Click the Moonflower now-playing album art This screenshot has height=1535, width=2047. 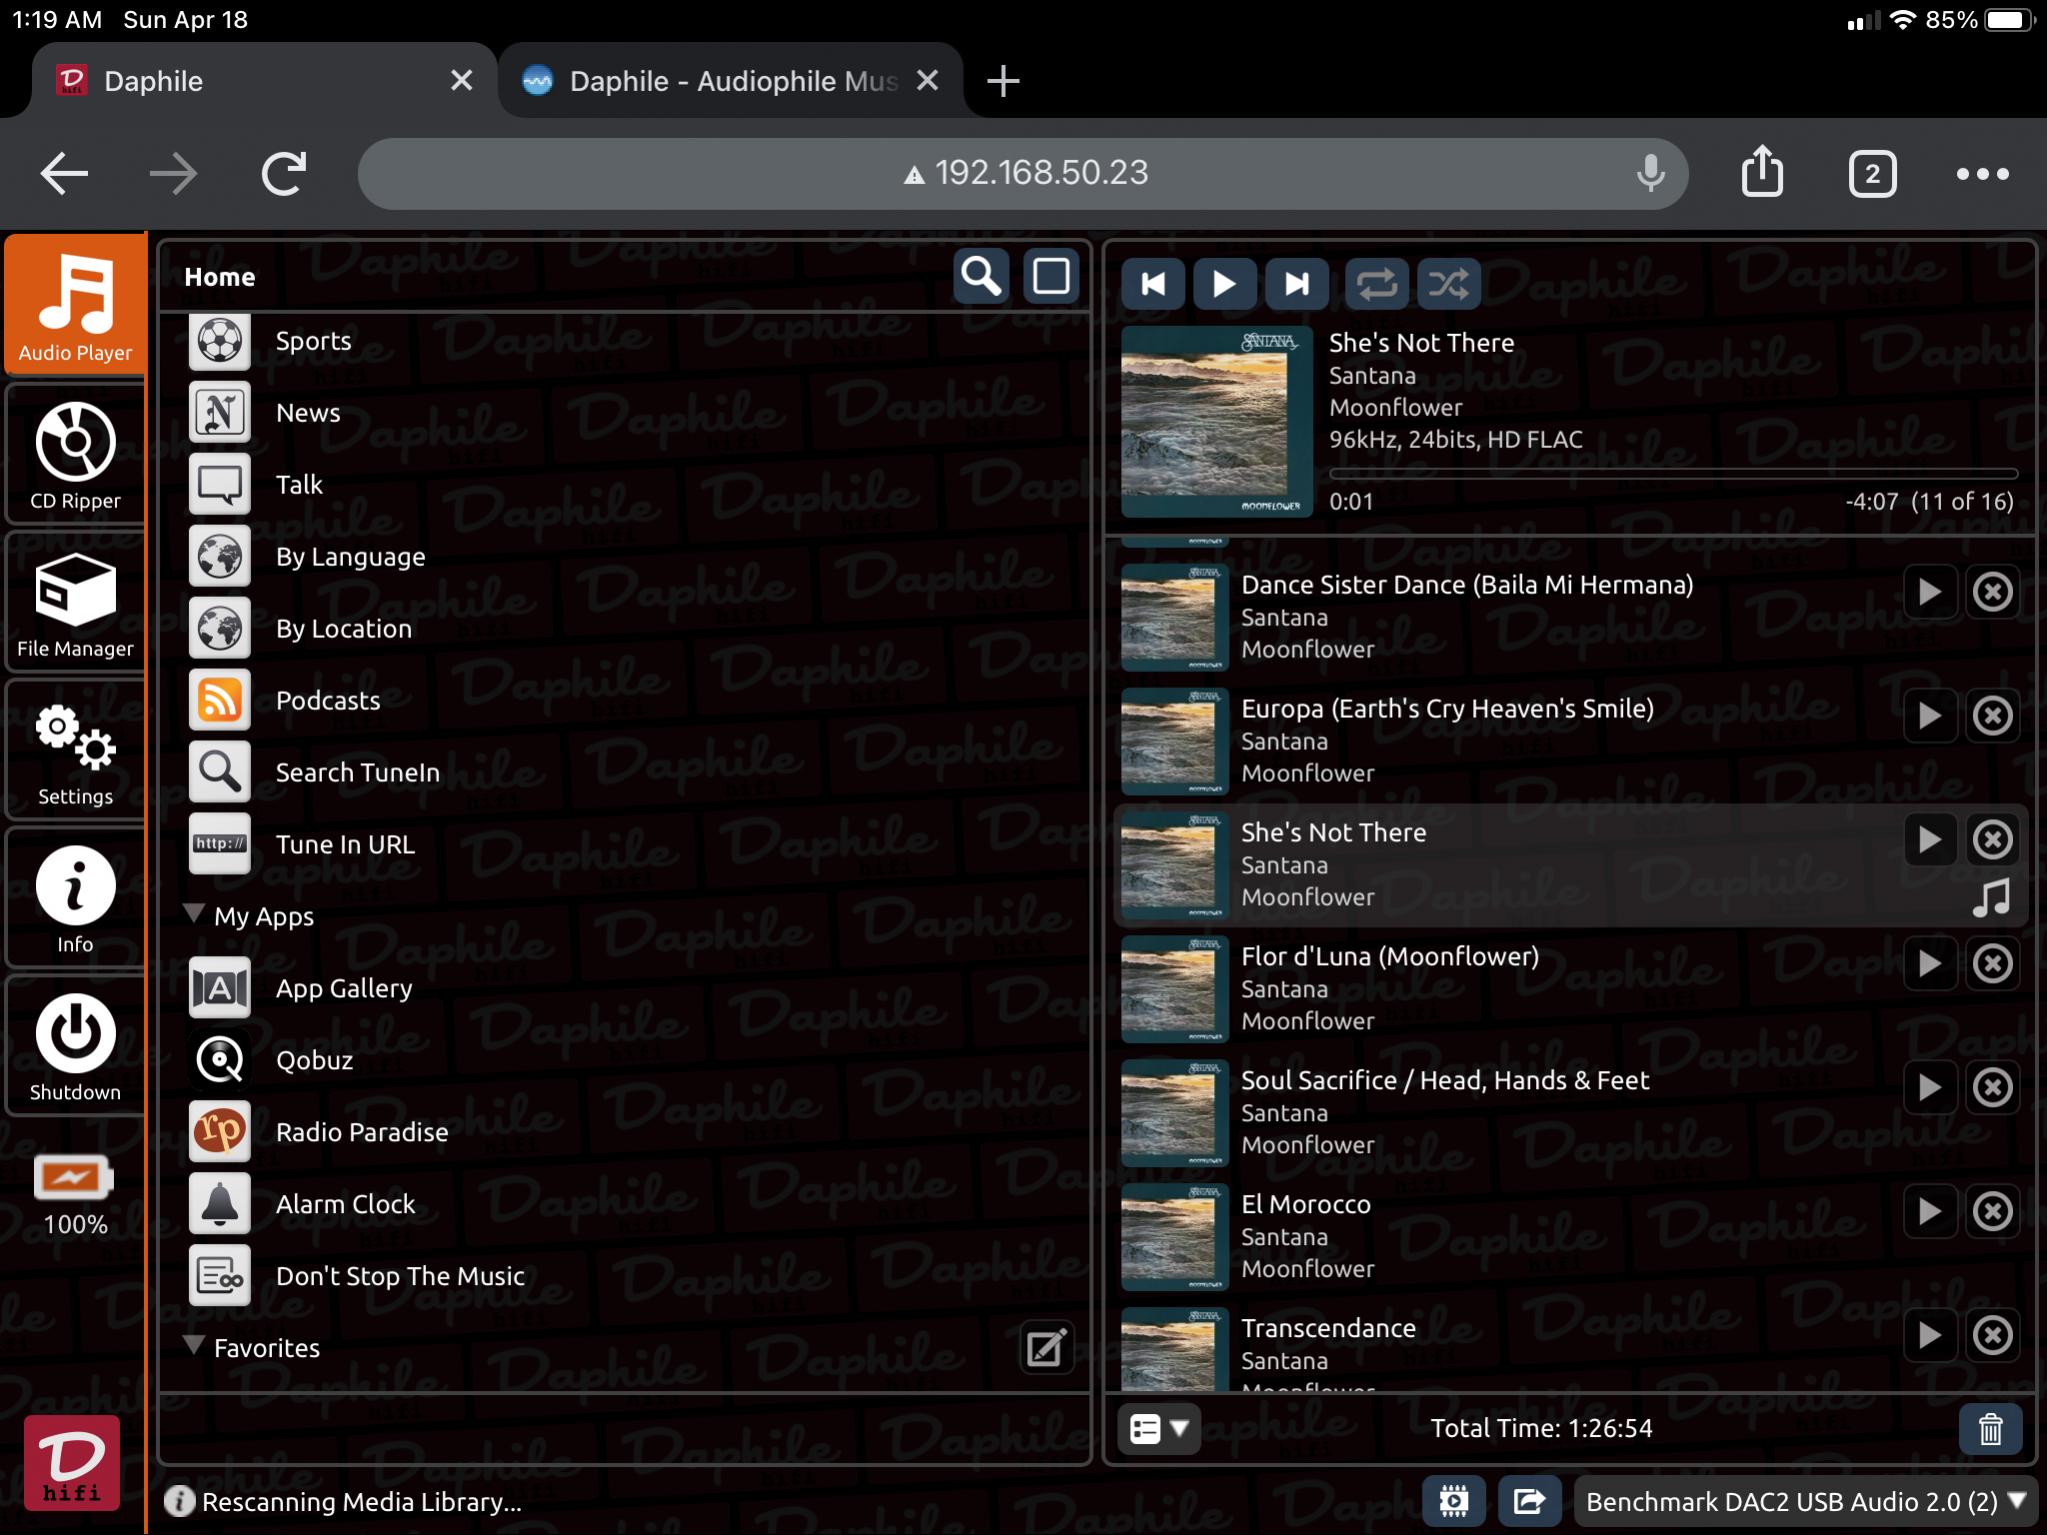coord(1216,422)
